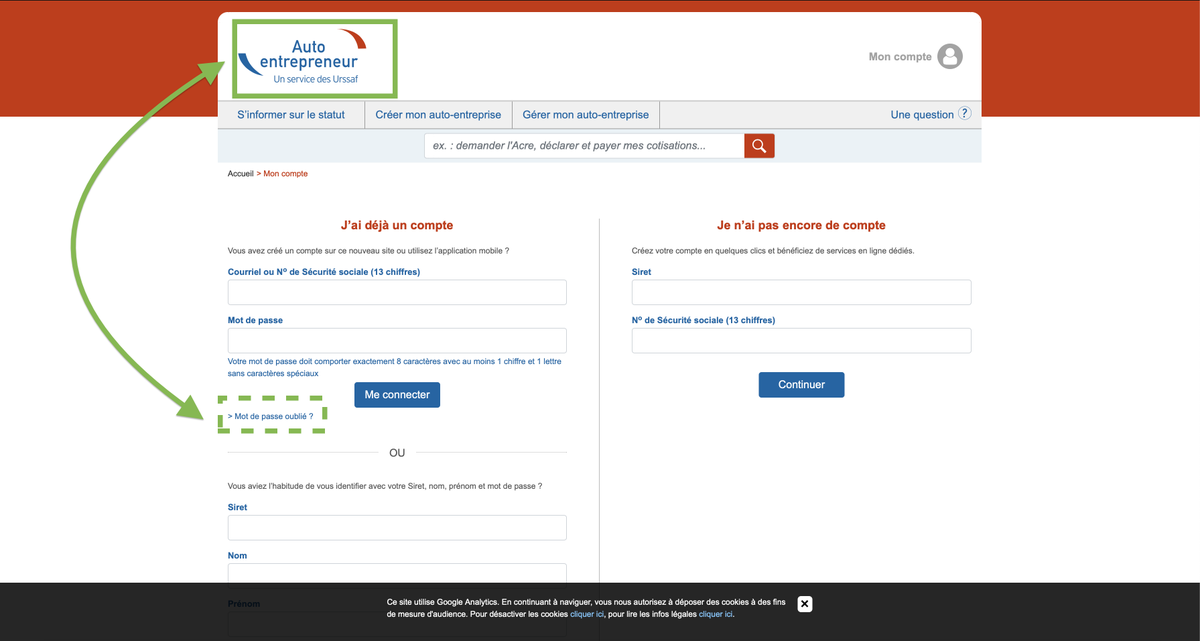Click the question mark help icon
1200x641 pixels.
(x=965, y=114)
